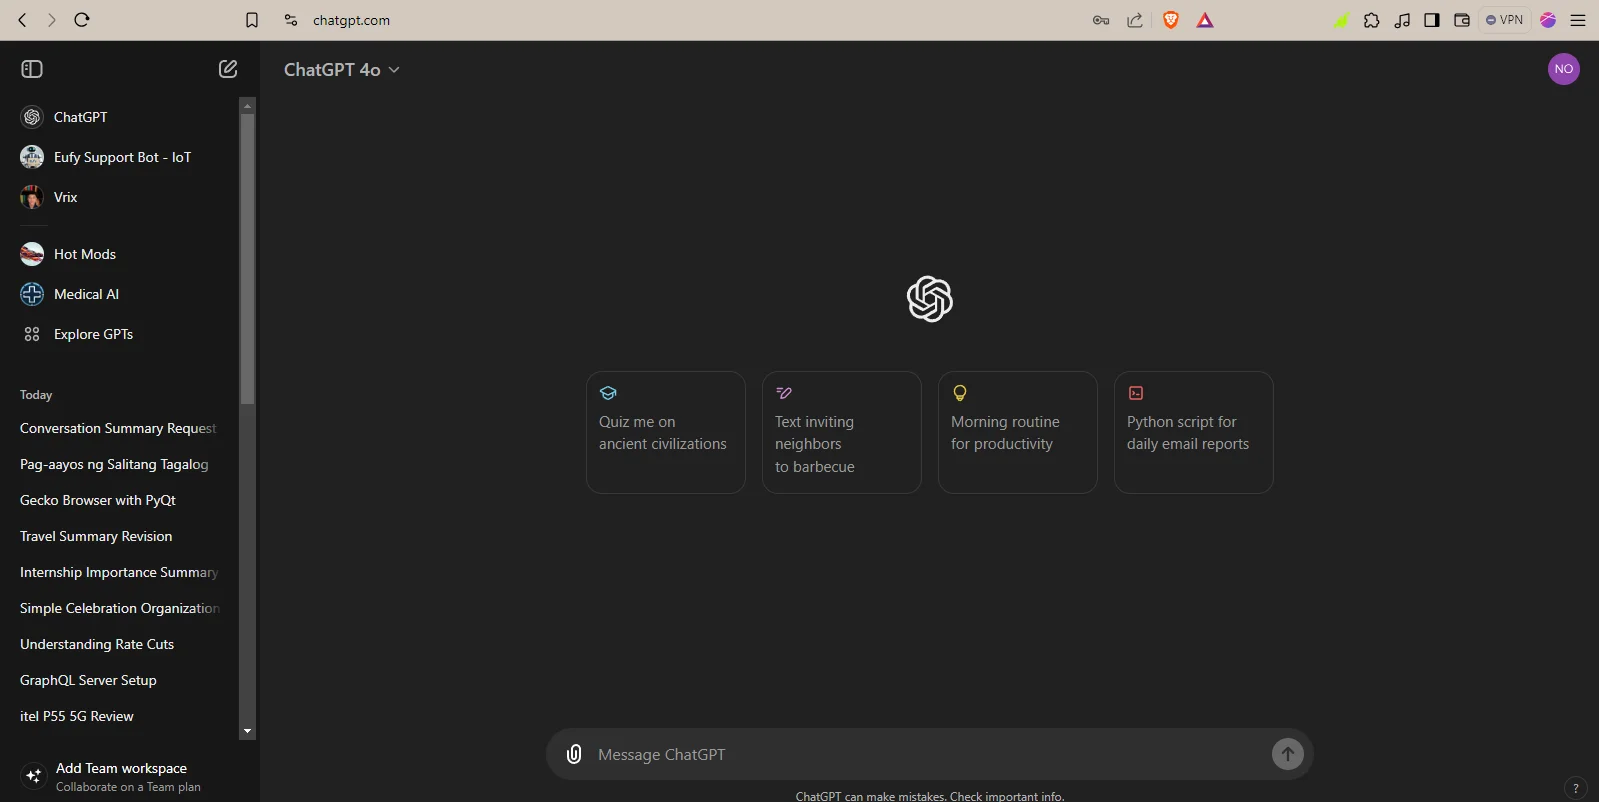Send message with the up arrow button
The height and width of the screenshot is (802, 1599).
tap(1288, 754)
